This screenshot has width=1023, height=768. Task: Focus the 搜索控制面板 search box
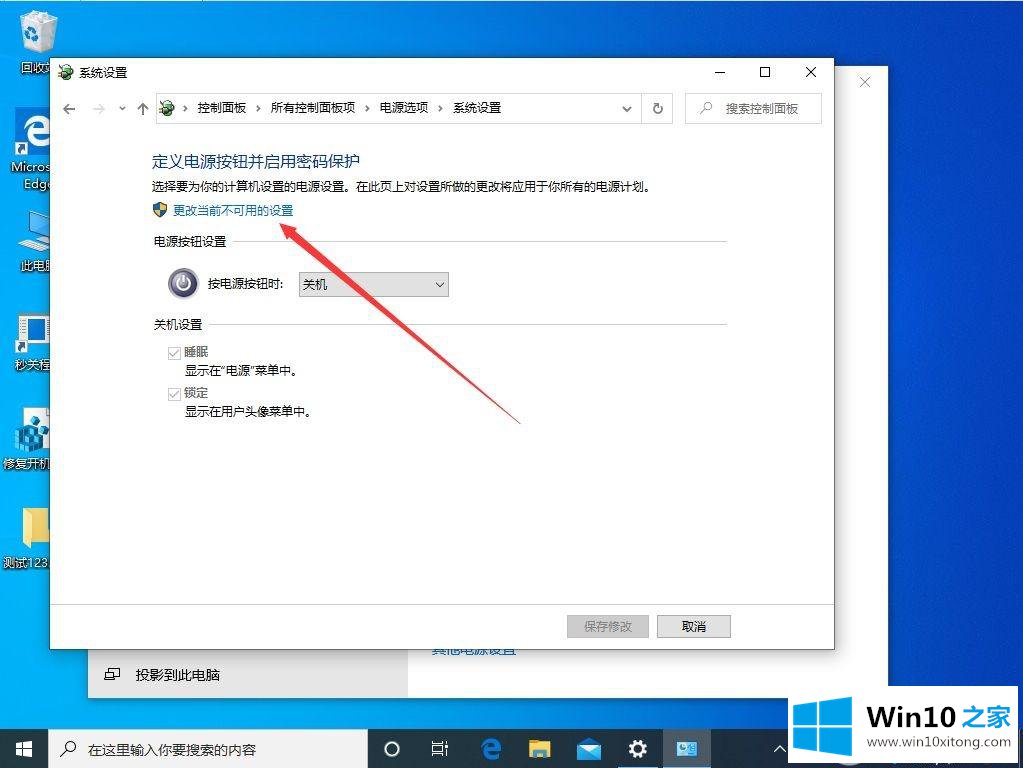pos(754,109)
